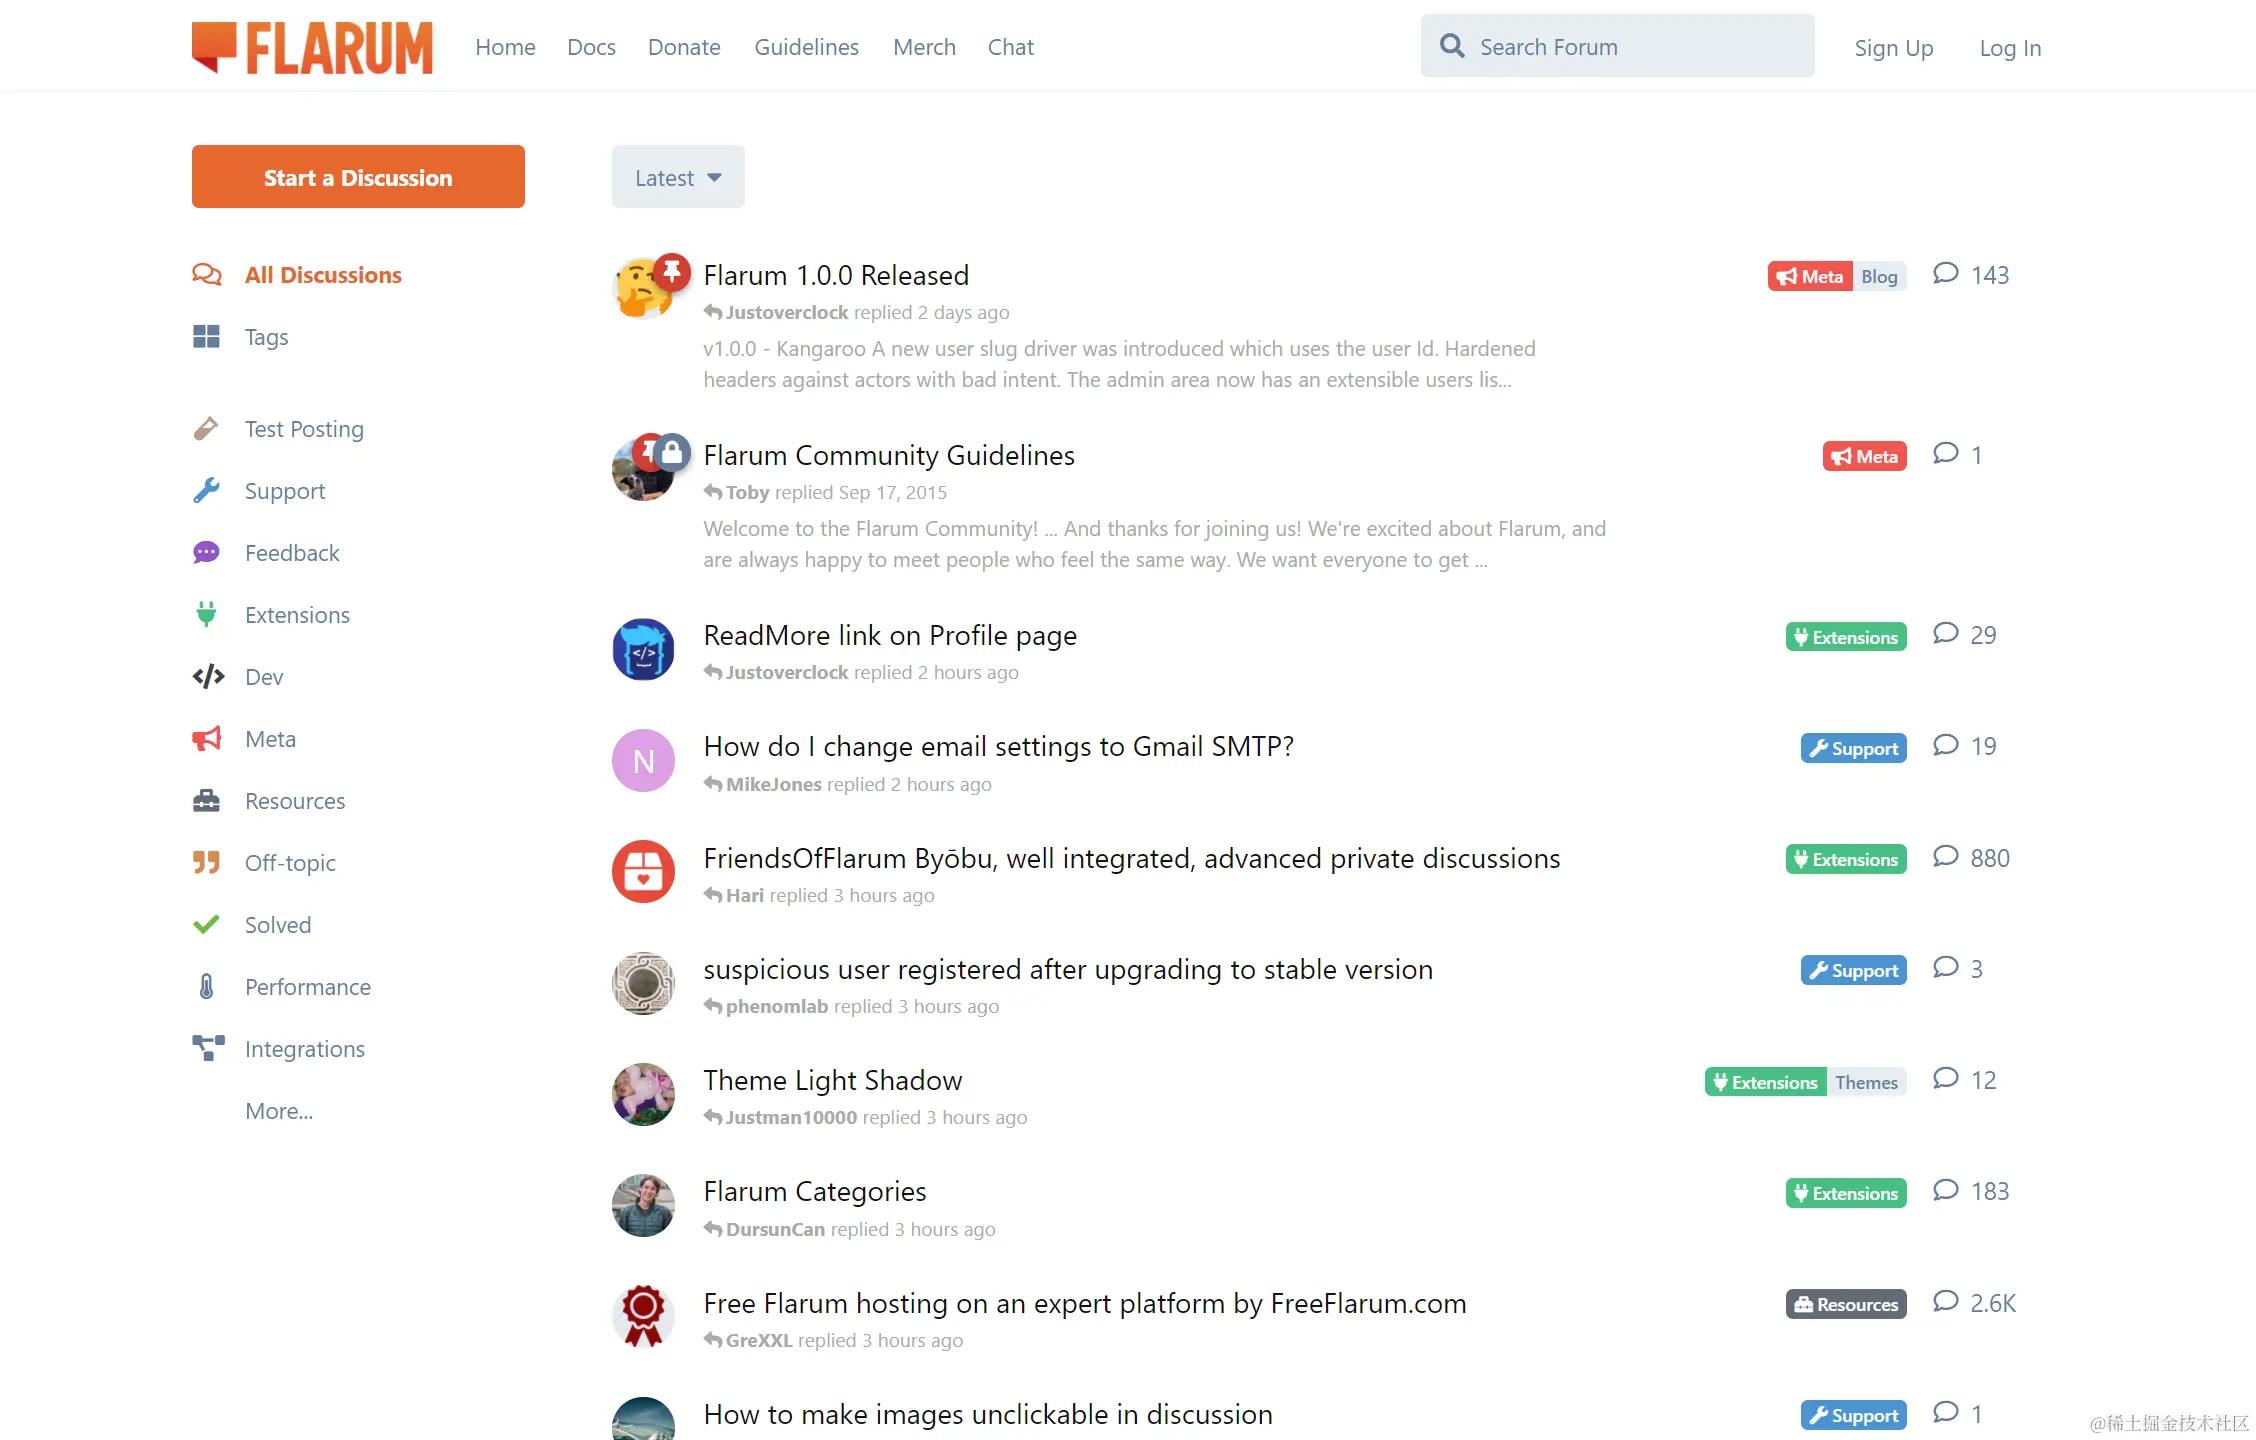
Task: Open 'How do I change email settings to Gmail SMTP?'
Action: click(999, 746)
